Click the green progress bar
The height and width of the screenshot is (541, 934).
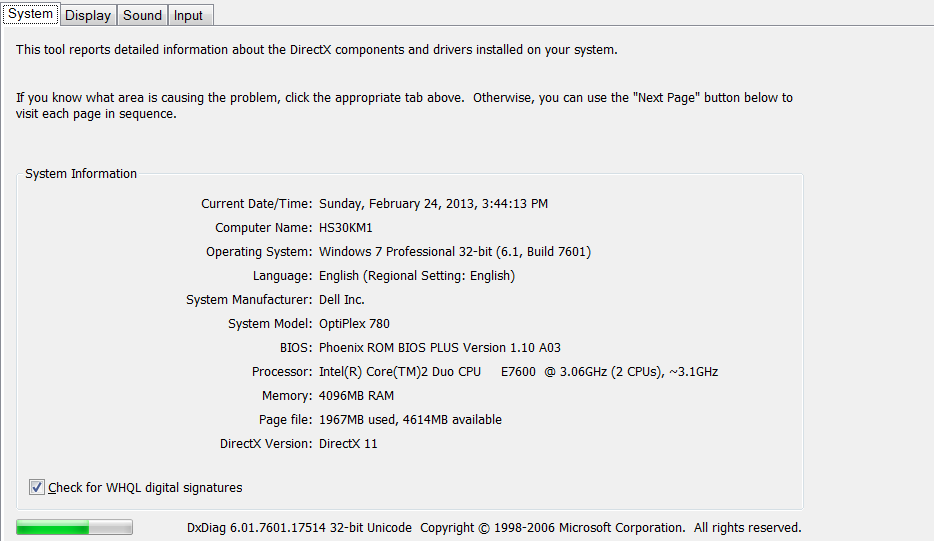74,527
